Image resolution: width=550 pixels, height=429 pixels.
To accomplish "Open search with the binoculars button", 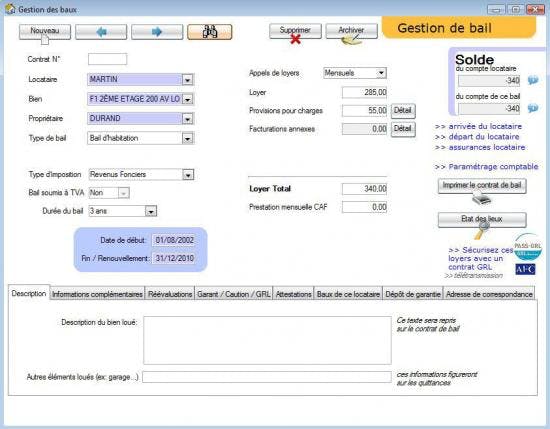I will pyautogui.click(x=210, y=32).
